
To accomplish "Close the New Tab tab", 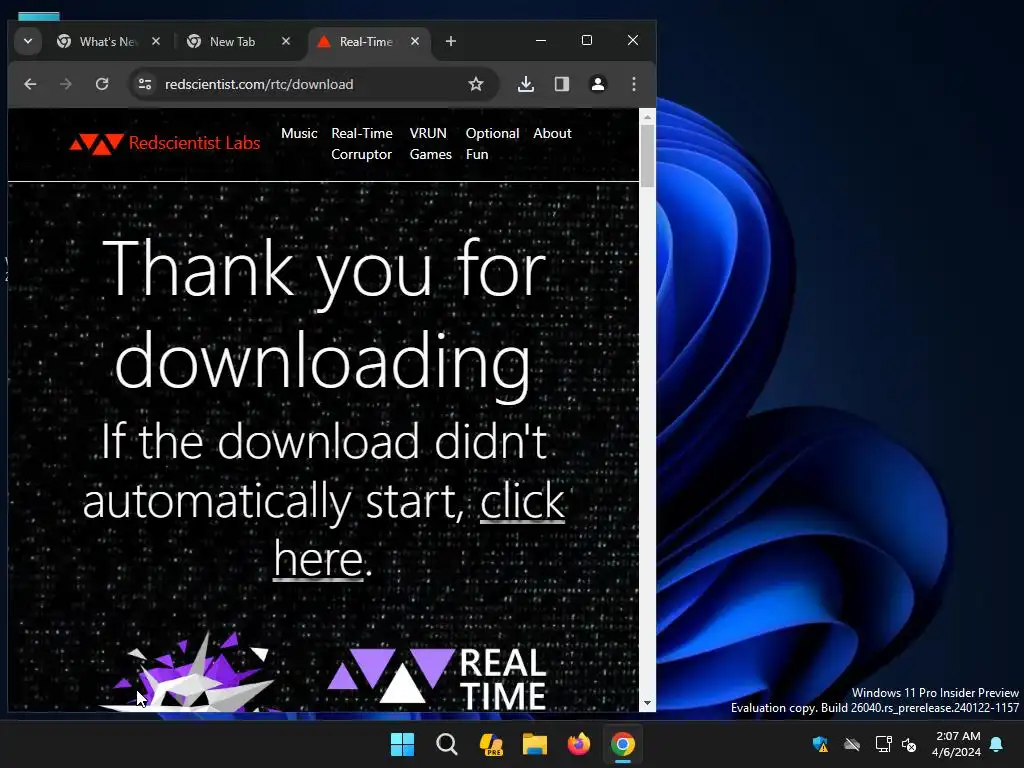I will click(286, 41).
